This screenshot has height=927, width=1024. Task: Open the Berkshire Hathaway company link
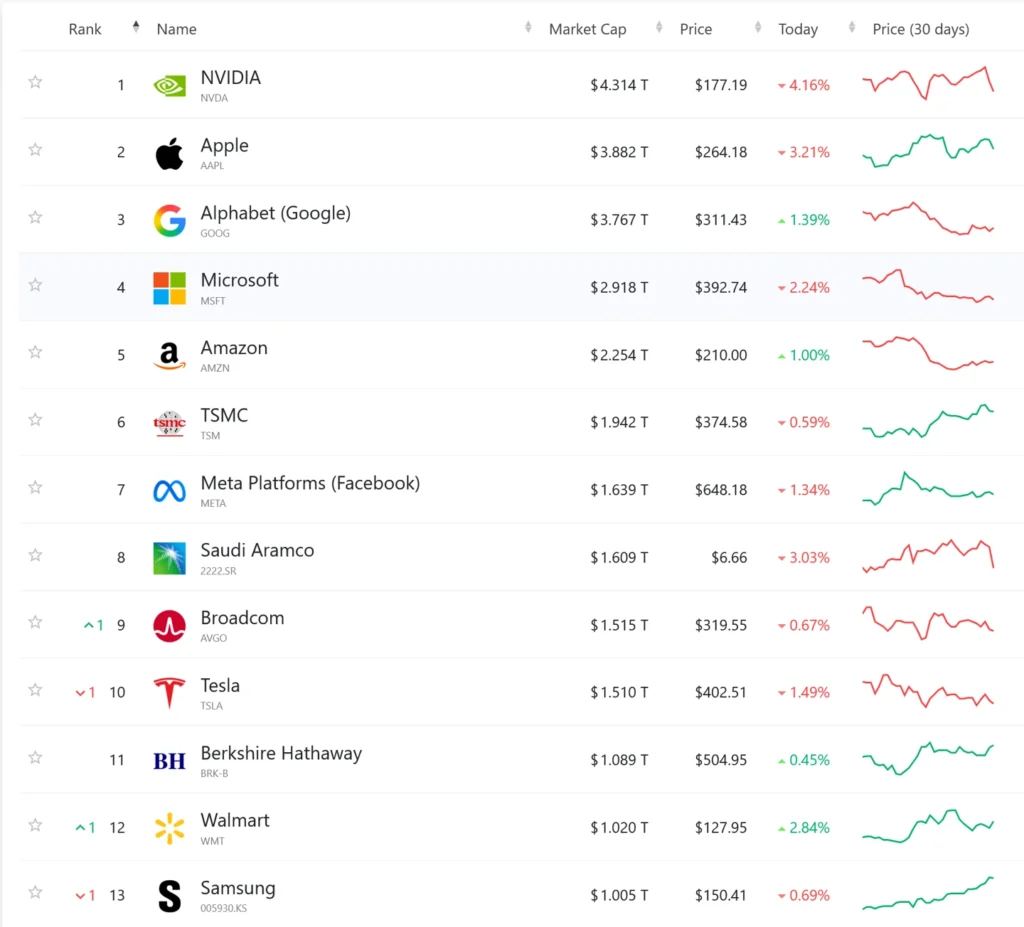(x=281, y=753)
